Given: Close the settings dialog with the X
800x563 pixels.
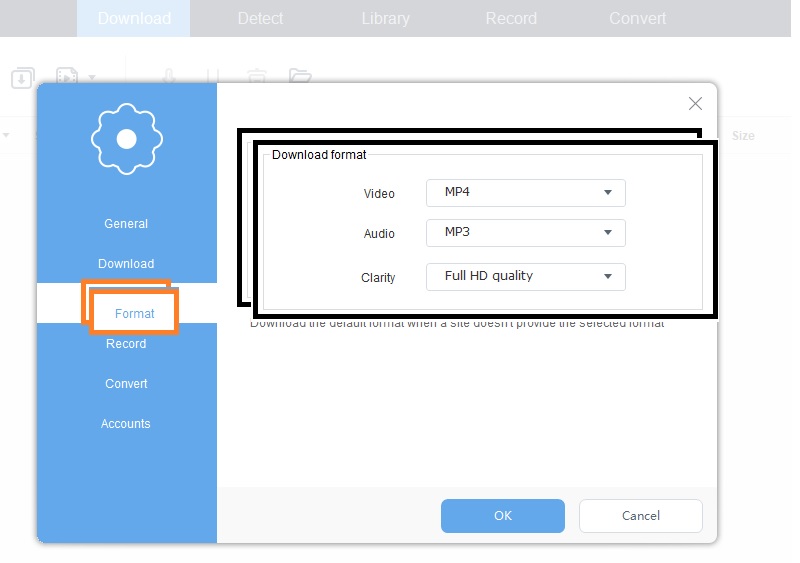Looking at the screenshot, I should 695,104.
